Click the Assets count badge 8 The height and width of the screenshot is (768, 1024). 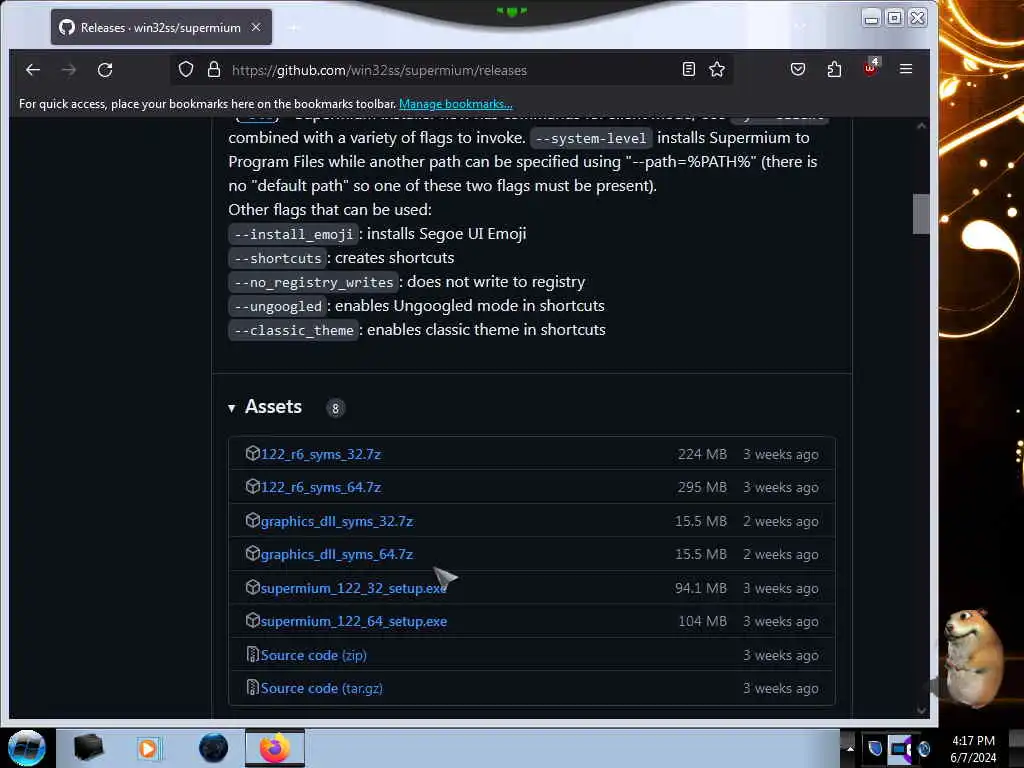click(x=336, y=409)
